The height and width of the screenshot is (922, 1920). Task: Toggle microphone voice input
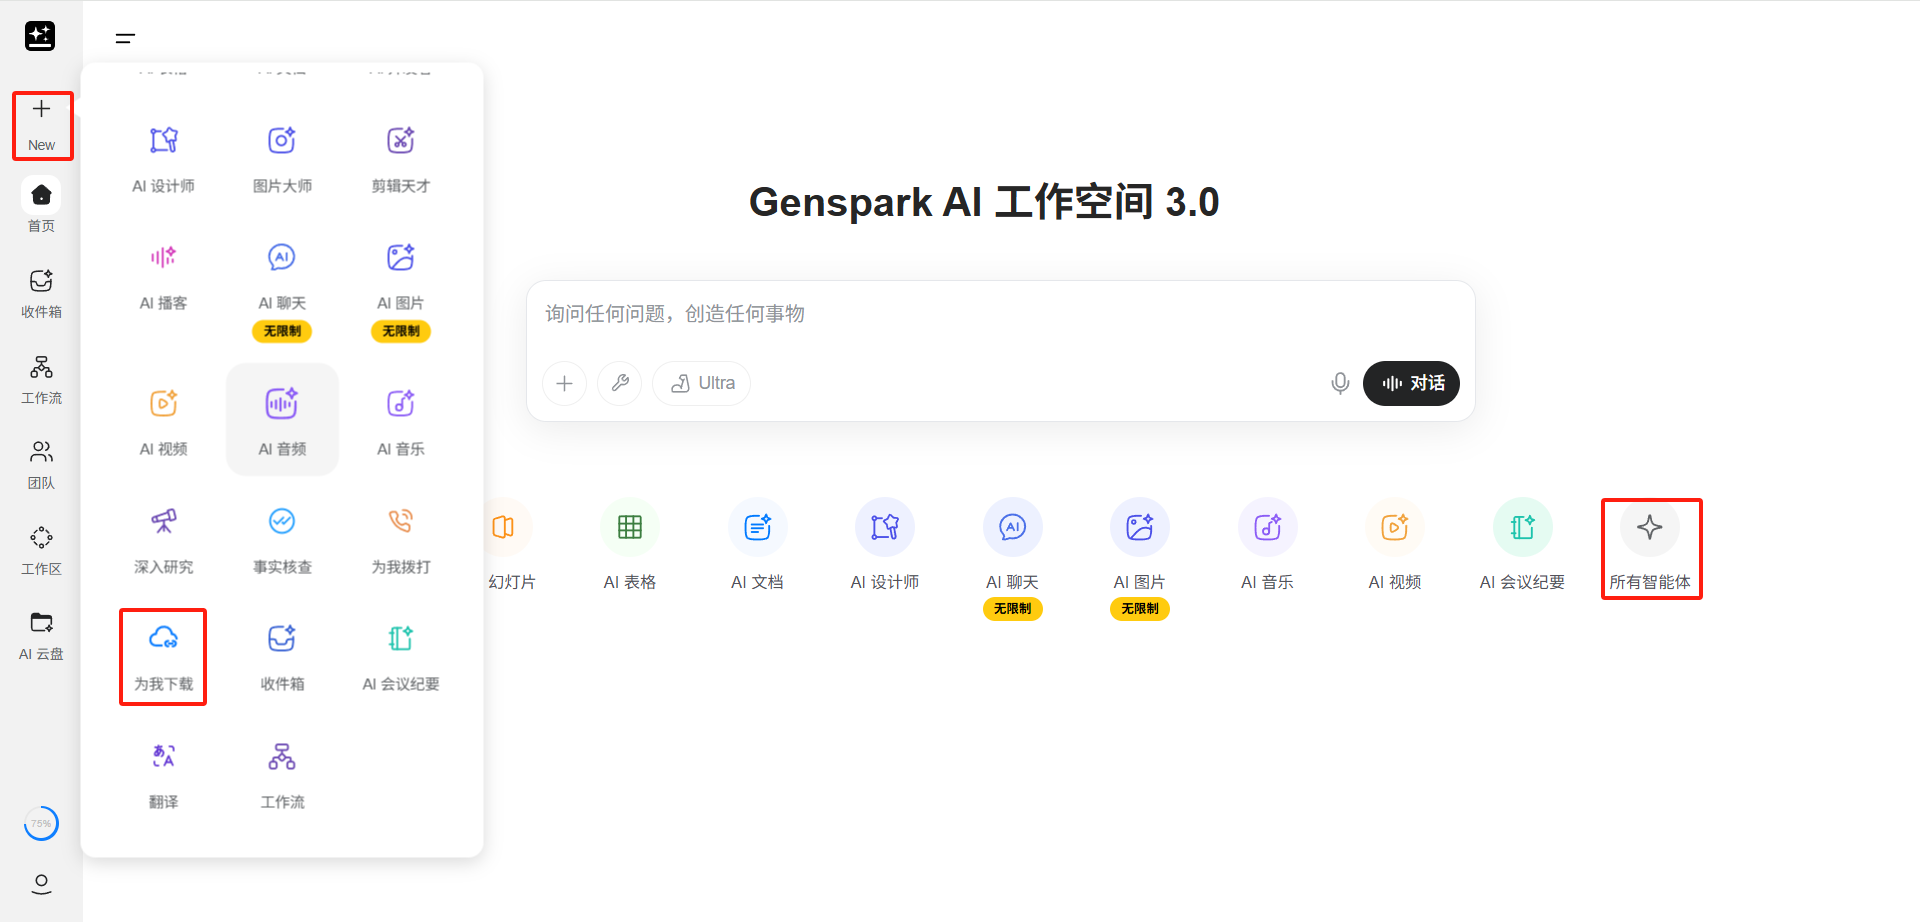(x=1340, y=383)
